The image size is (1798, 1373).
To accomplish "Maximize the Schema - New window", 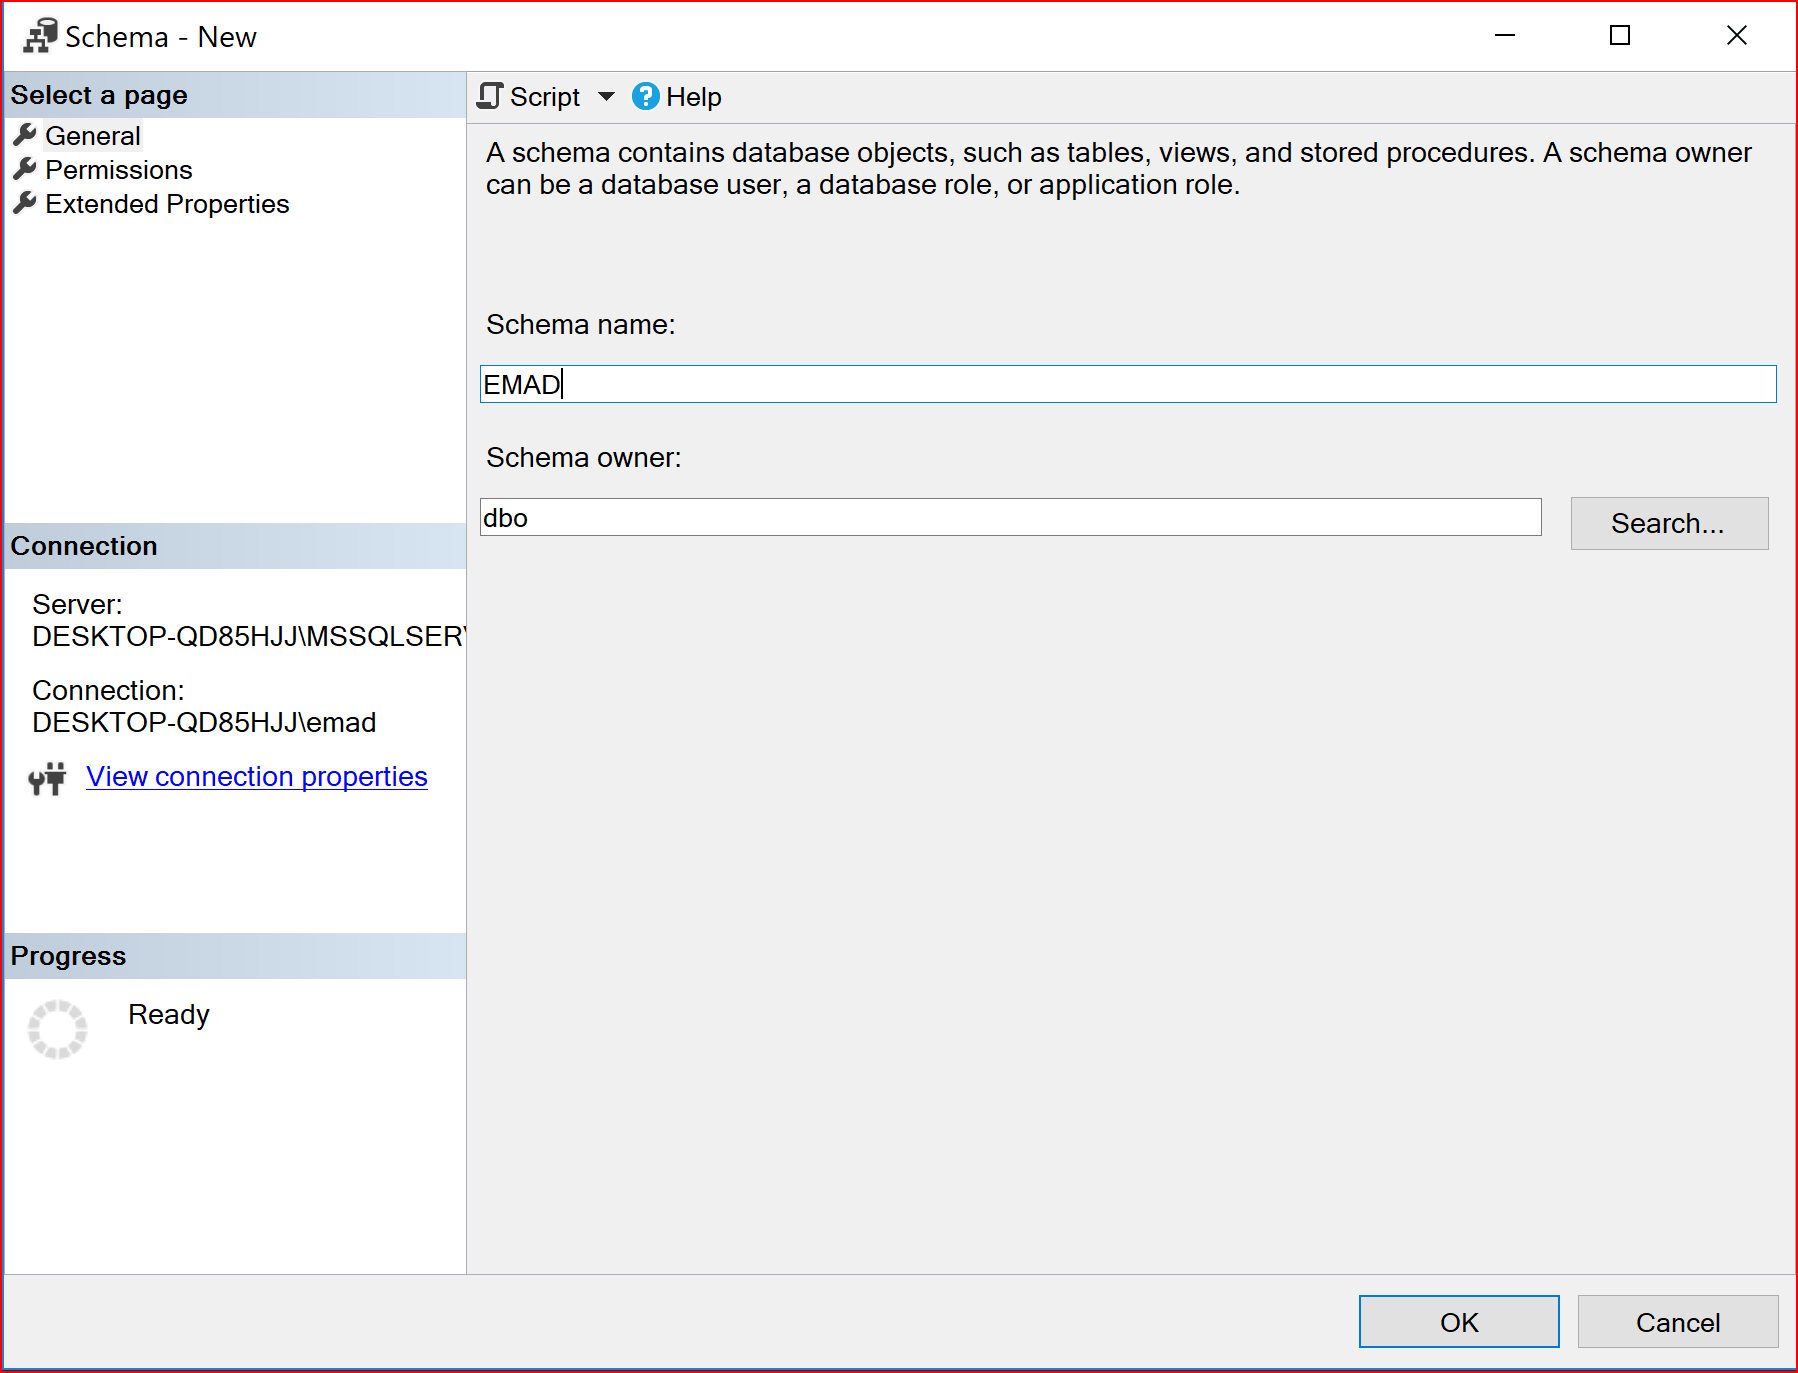I will click(1619, 36).
